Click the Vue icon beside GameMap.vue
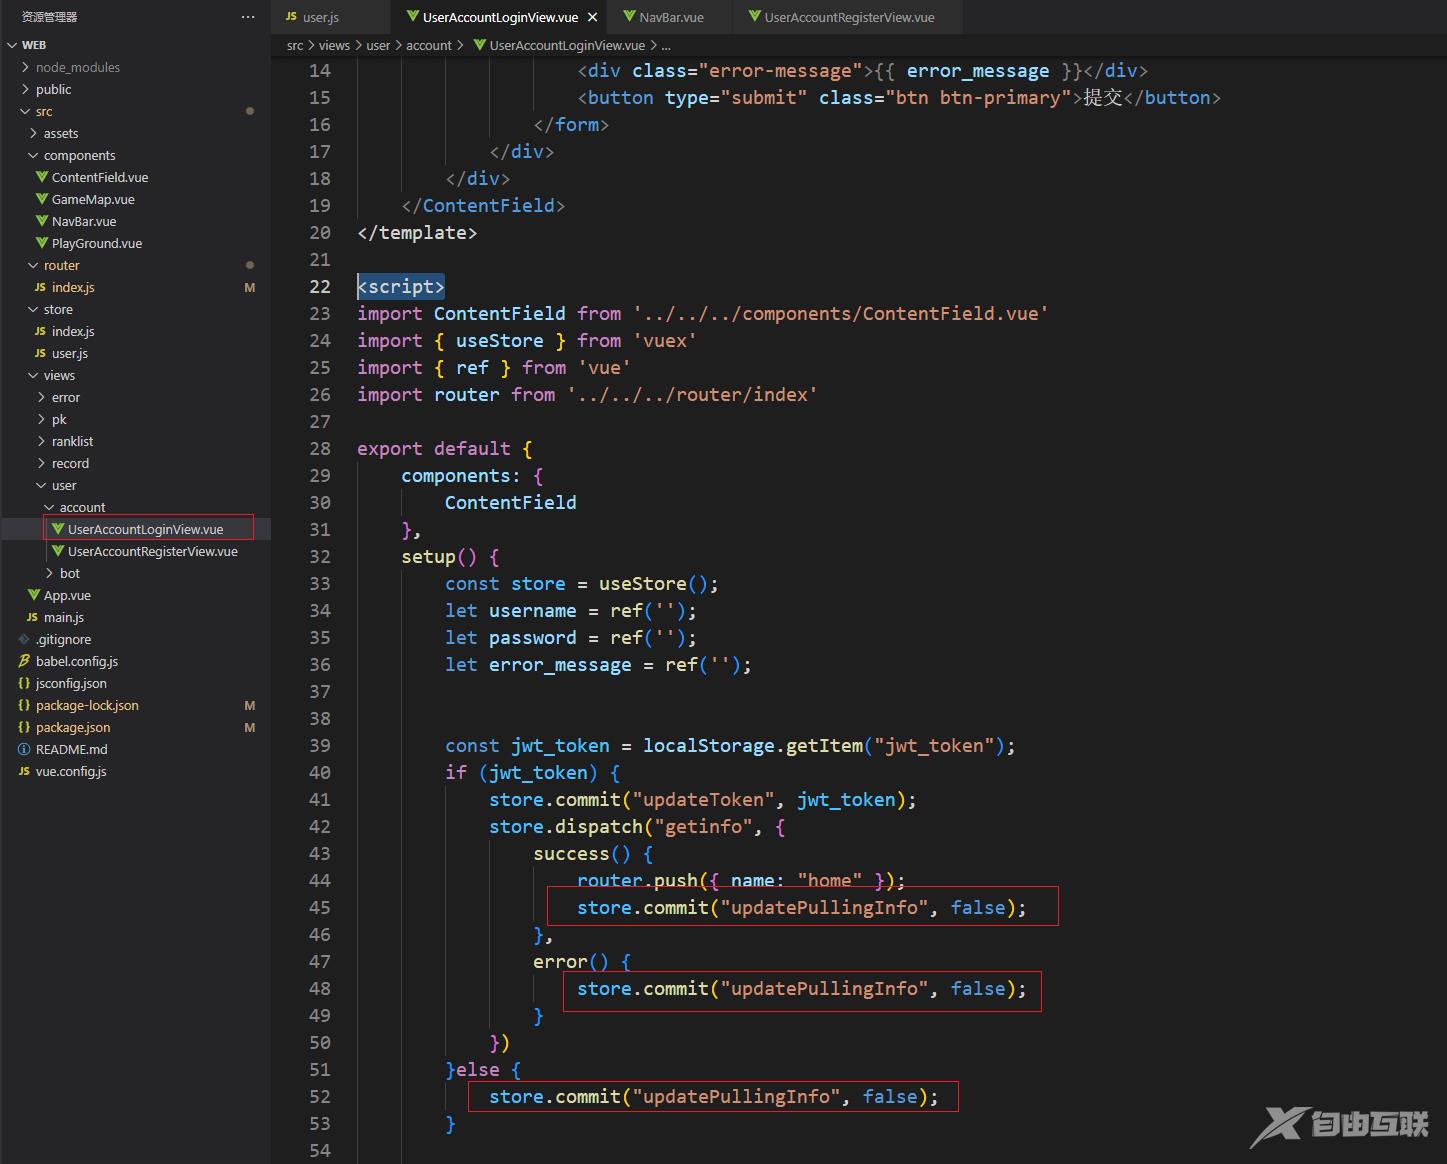This screenshot has height=1164, width=1447. 42,199
